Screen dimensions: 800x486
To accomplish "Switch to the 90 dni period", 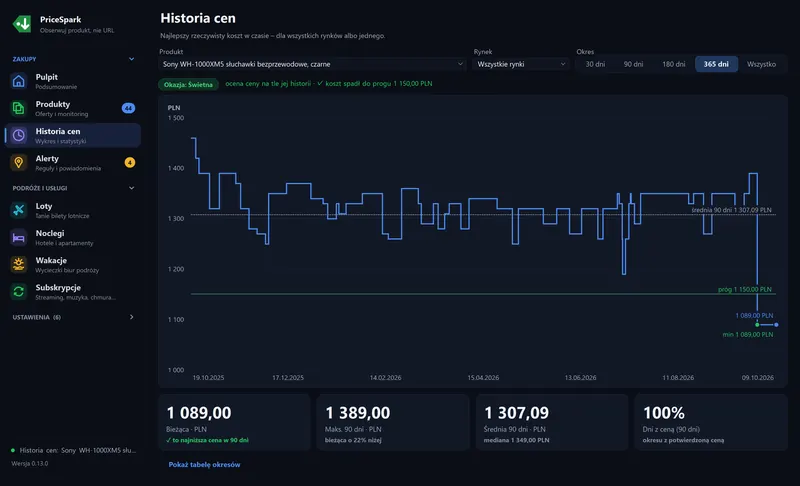I will (633, 64).
